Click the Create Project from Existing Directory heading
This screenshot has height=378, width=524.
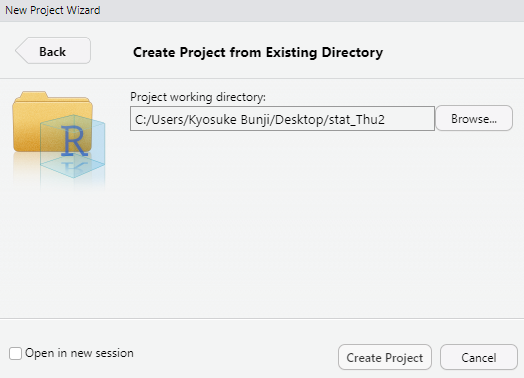(x=258, y=52)
